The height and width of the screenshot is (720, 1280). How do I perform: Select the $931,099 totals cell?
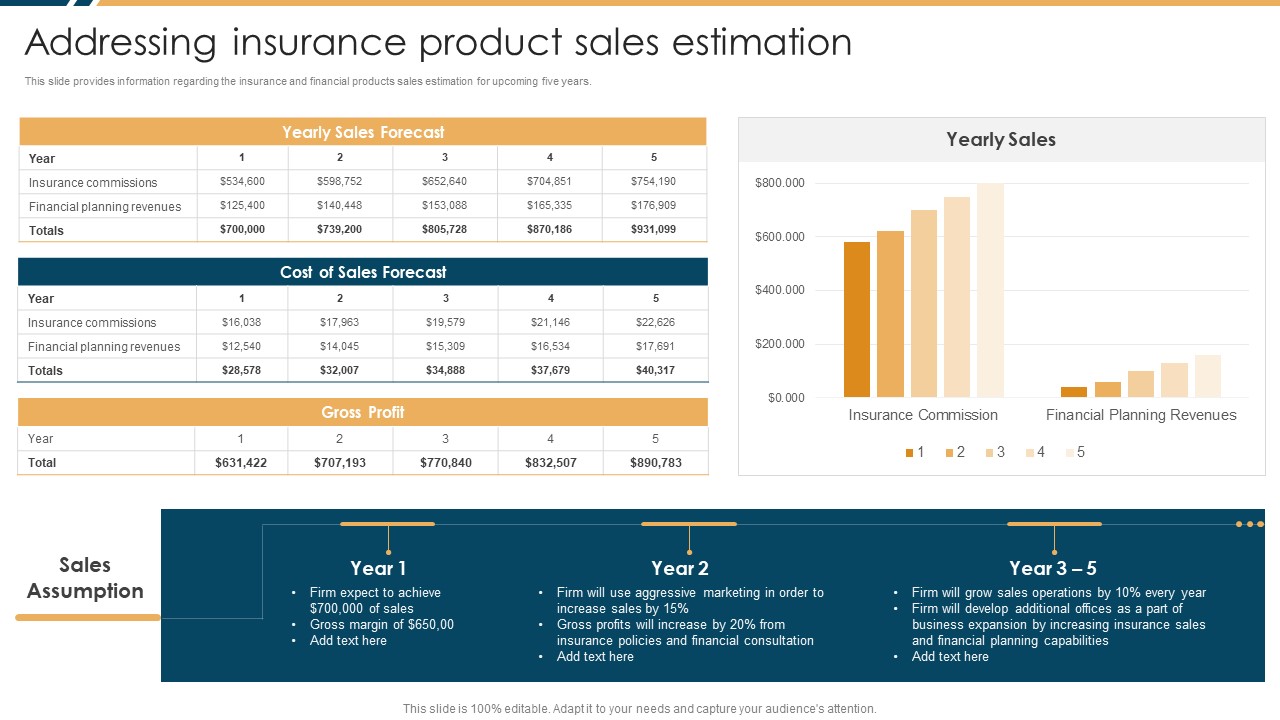click(654, 230)
